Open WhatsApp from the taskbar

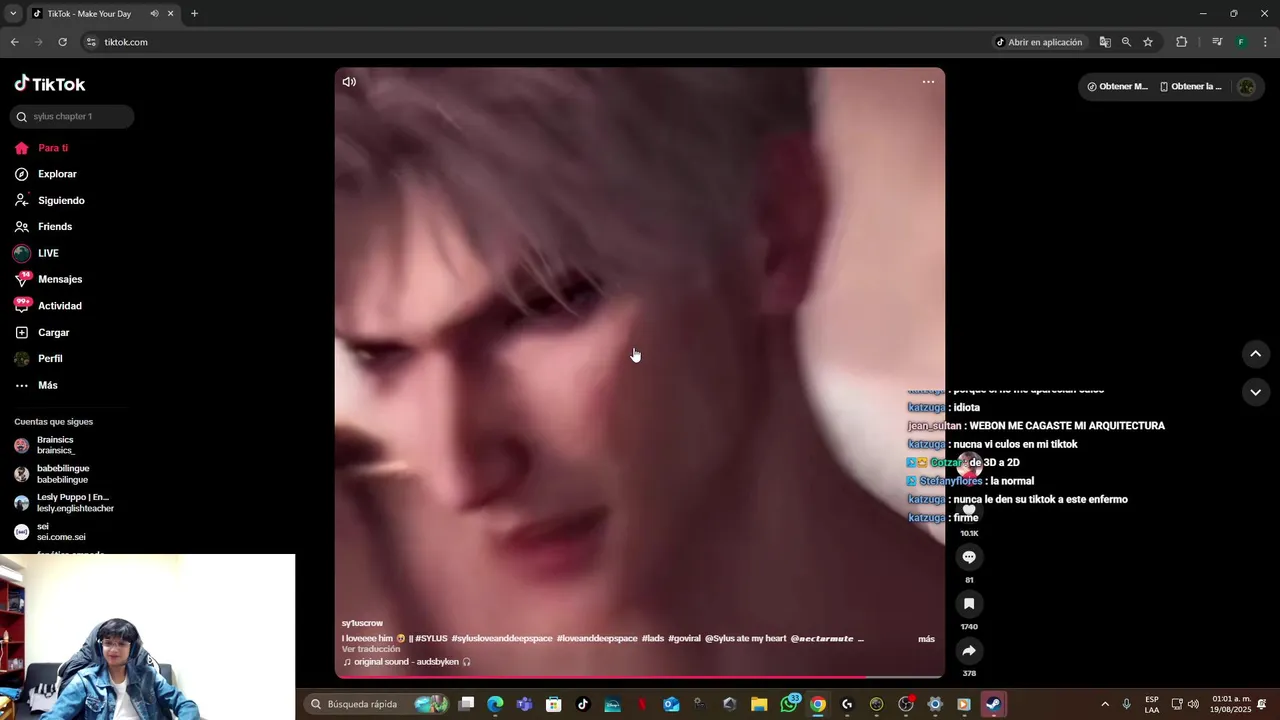pos(789,704)
